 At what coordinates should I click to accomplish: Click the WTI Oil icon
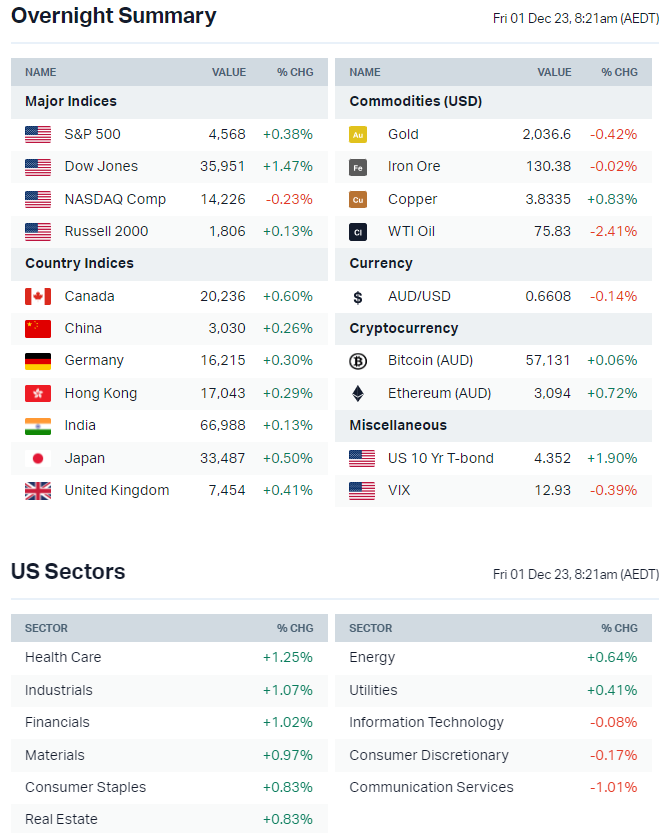[x=358, y=232]
